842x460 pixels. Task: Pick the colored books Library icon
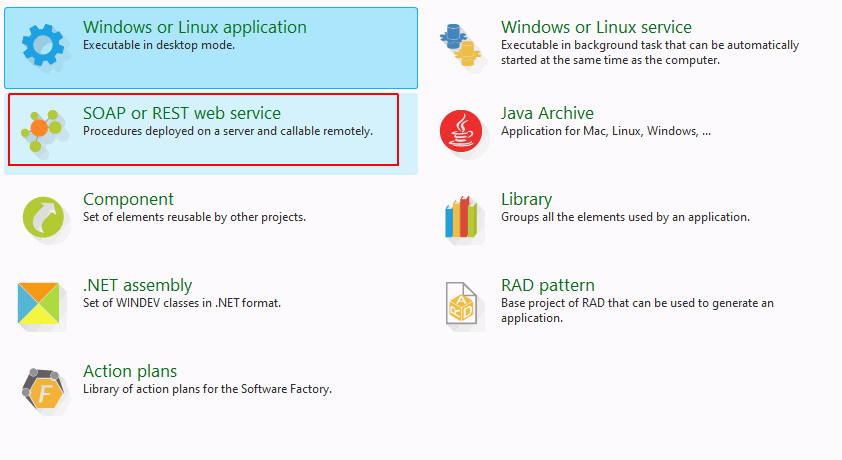point(461,217)
